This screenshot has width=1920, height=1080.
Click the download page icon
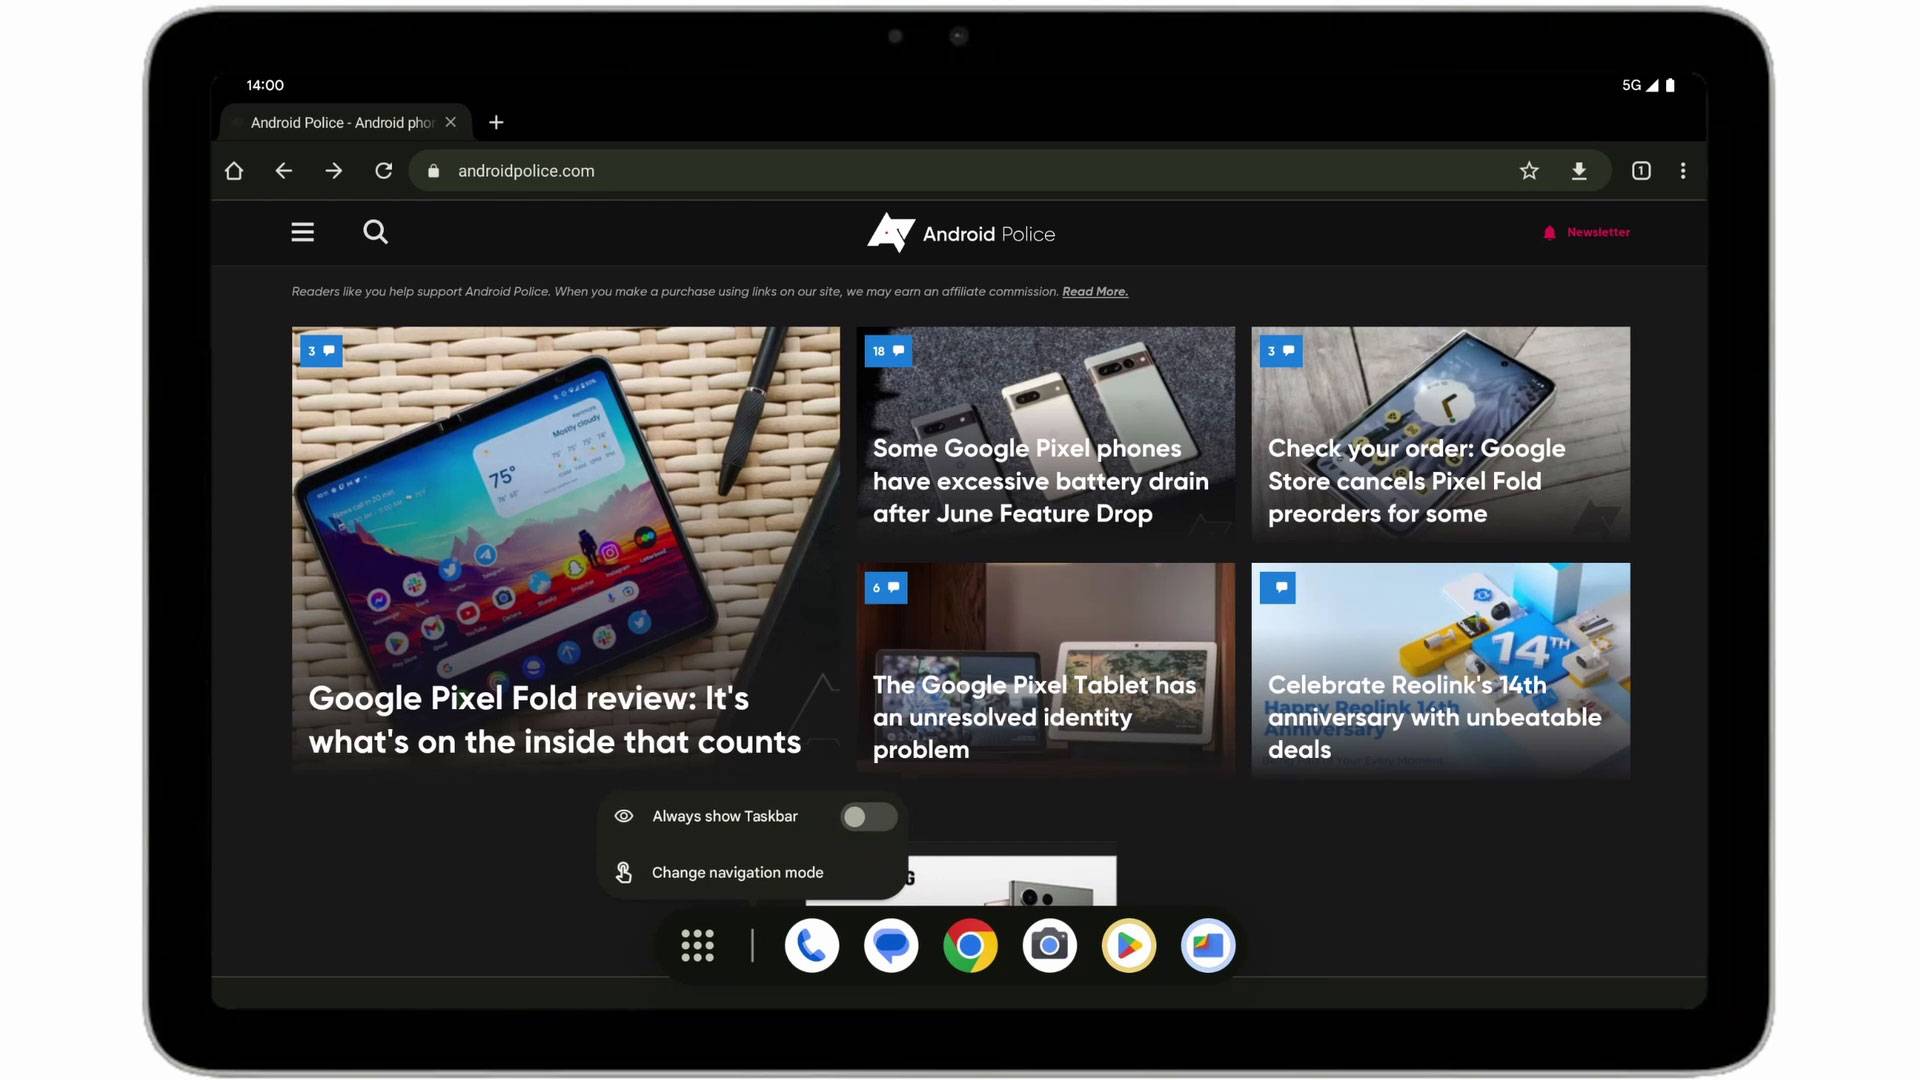tap(1579, 171)
